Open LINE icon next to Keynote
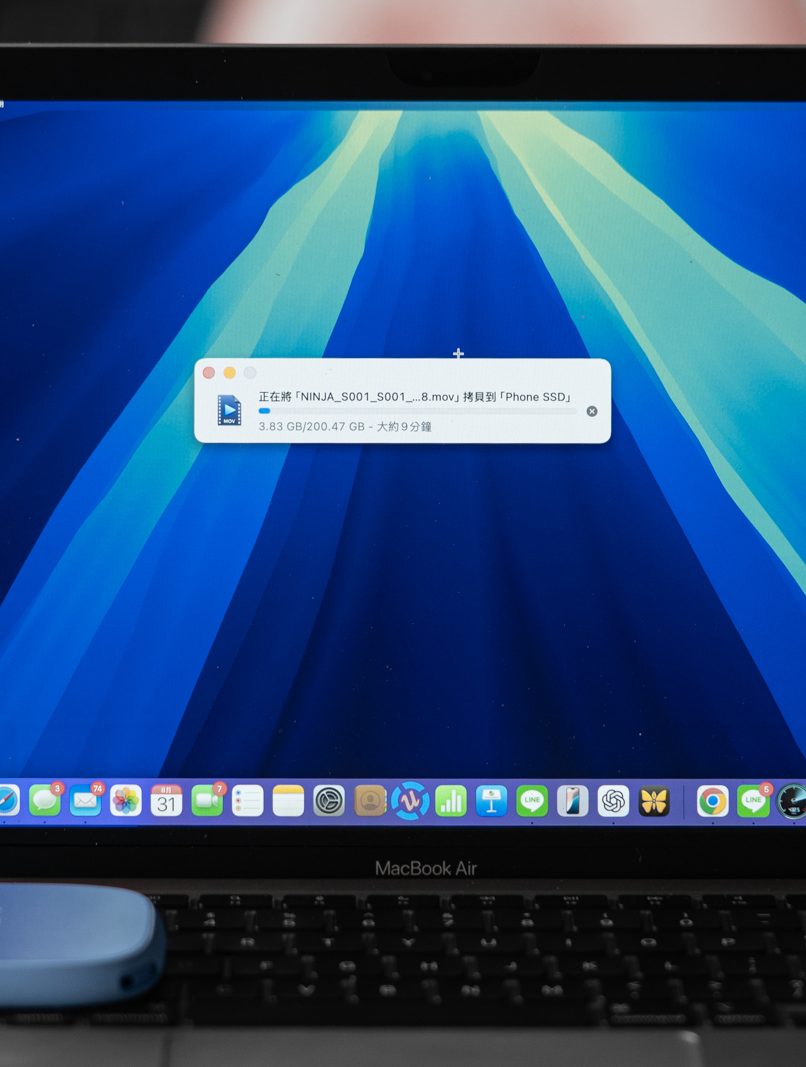 click(532, 800)
